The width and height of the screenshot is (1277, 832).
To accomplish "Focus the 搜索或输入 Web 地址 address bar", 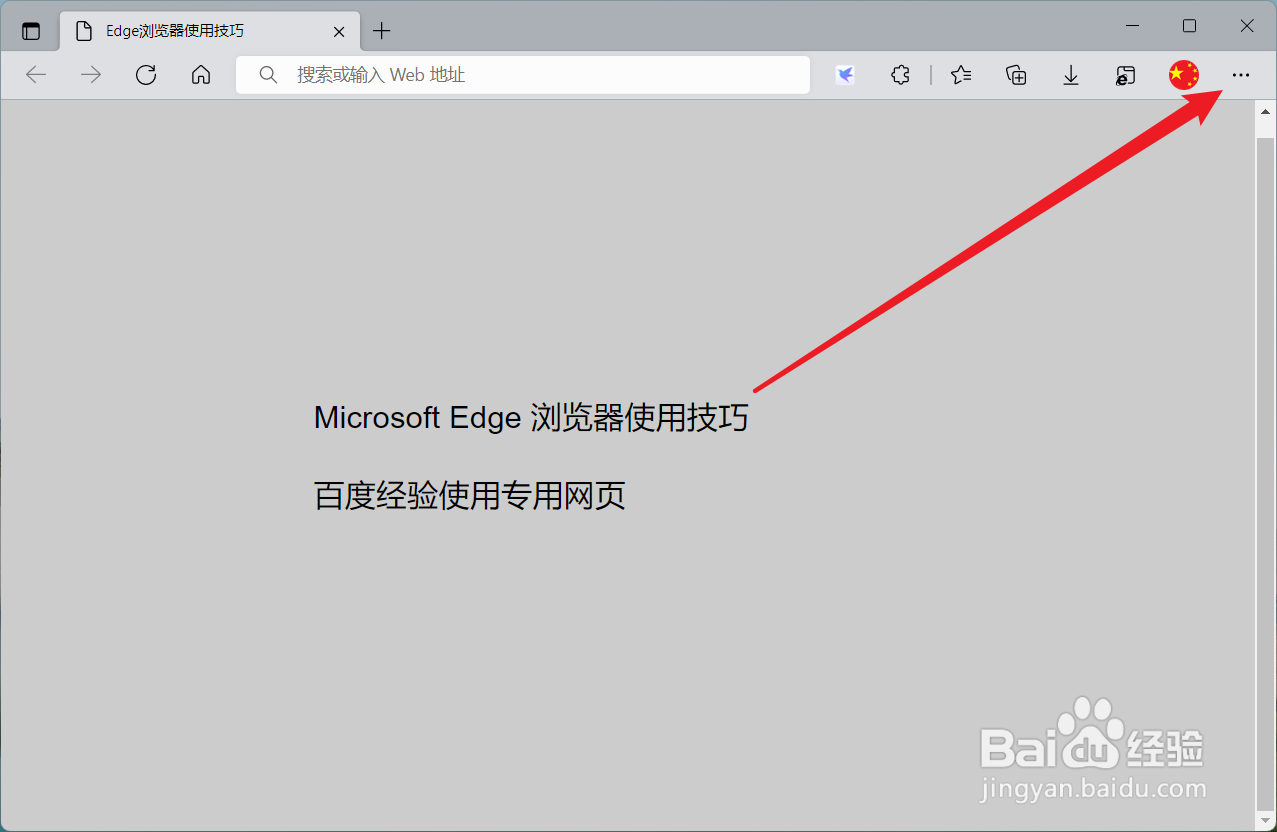I will 523,75.
